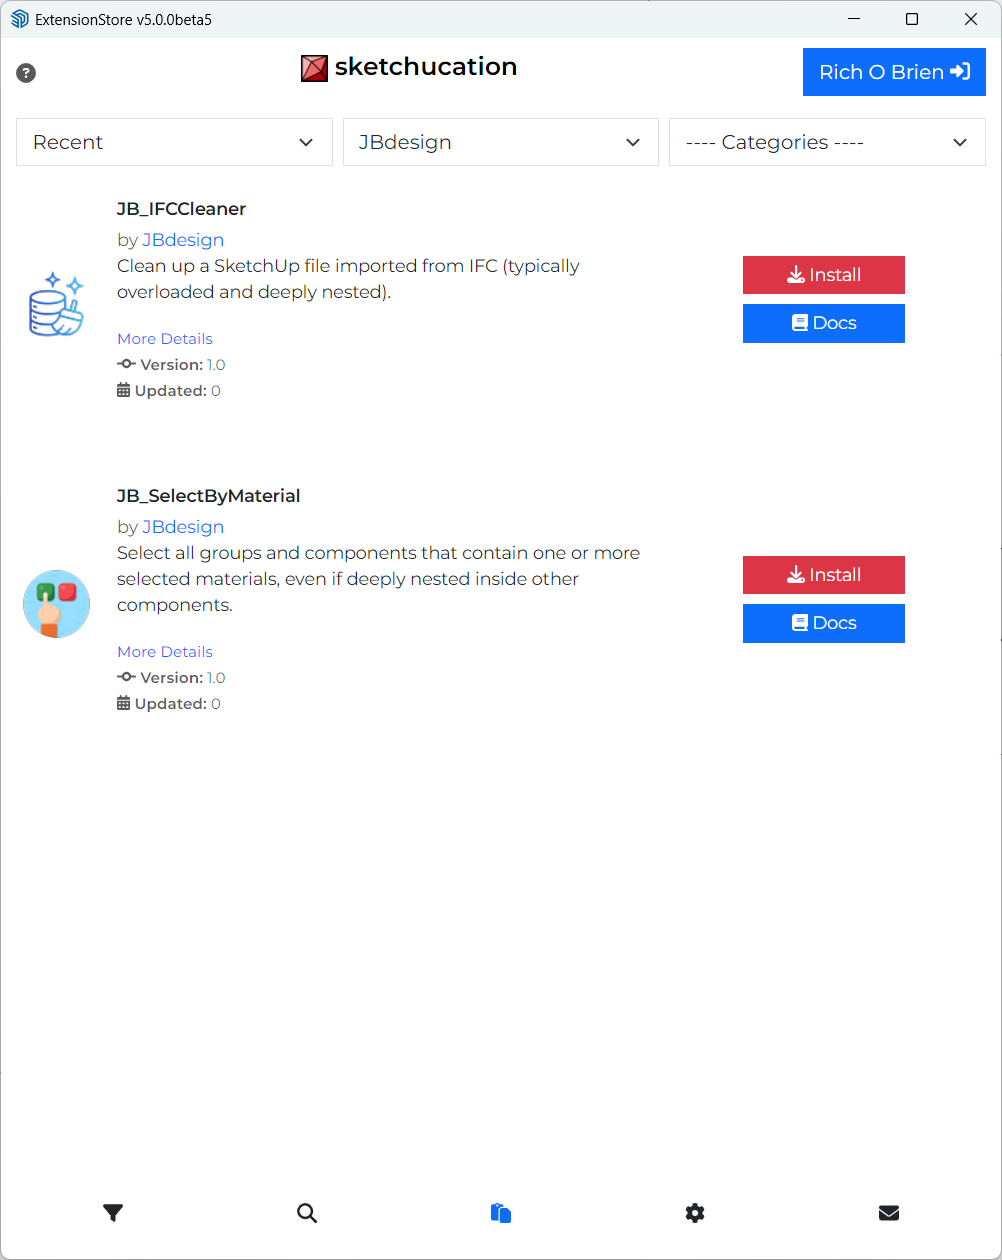This screenshot has width=1002, height=1260.
Task: Click the JB_IFCCleaner database icon
Action: [56, 304]
